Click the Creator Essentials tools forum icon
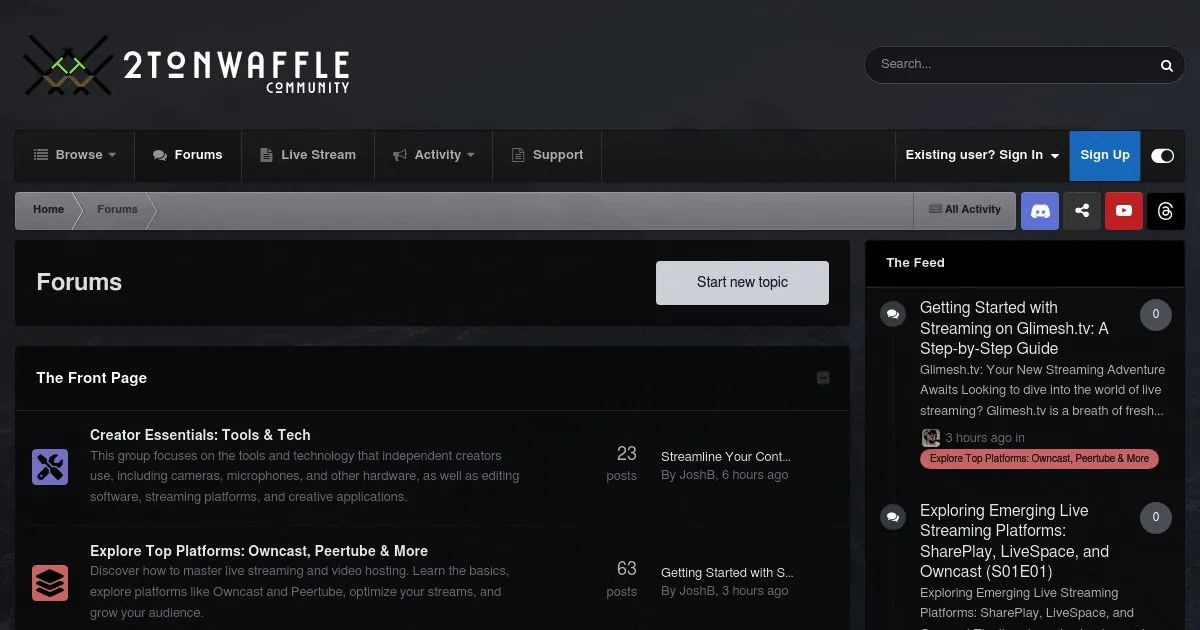The image size is (1200, 630). coord(50,466)
